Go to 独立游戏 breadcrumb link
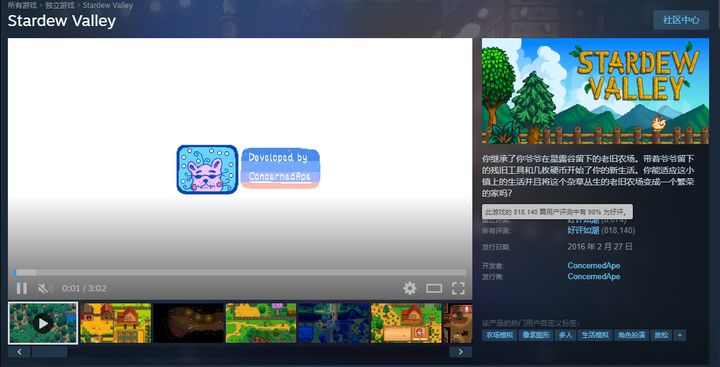 coord(60,6)
